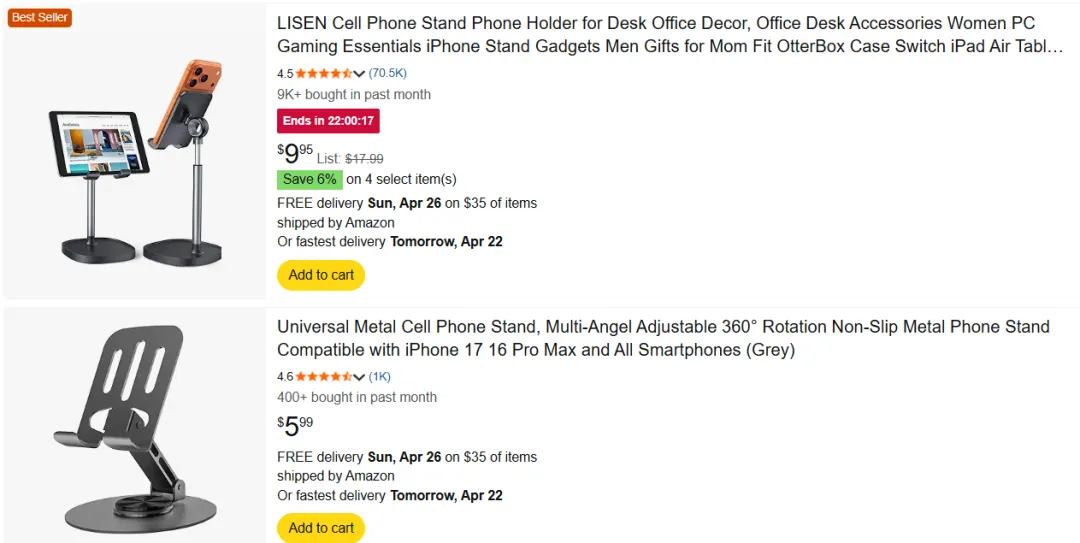This screenshot has height=543, width=1080.
Task: Click the Best Seller badge
Action: 40,17
